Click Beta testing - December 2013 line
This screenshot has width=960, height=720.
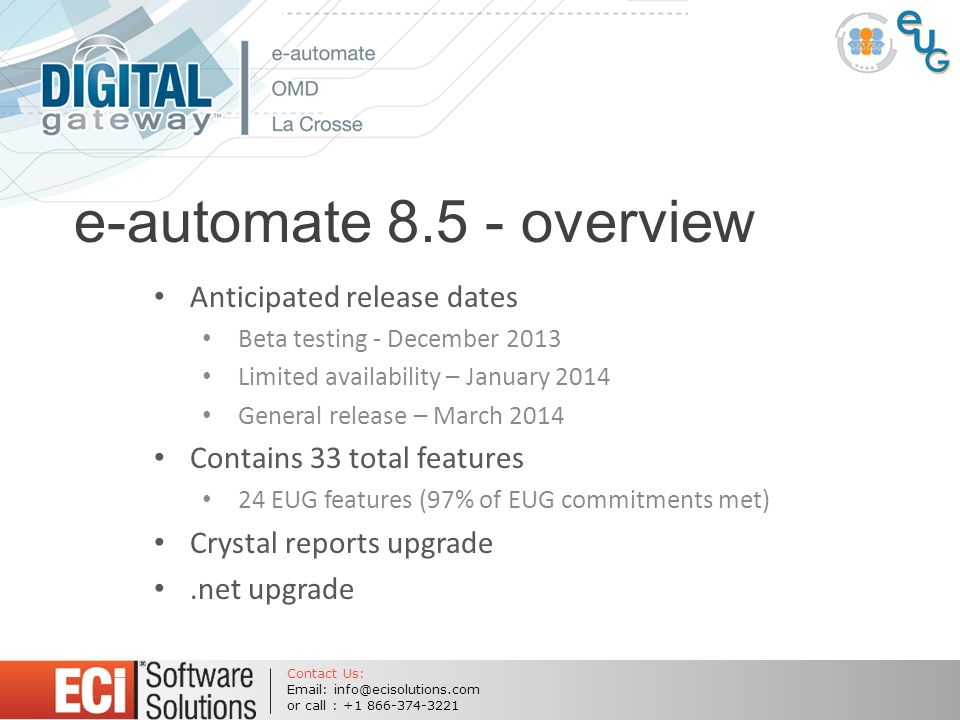(x=399, y=339)
